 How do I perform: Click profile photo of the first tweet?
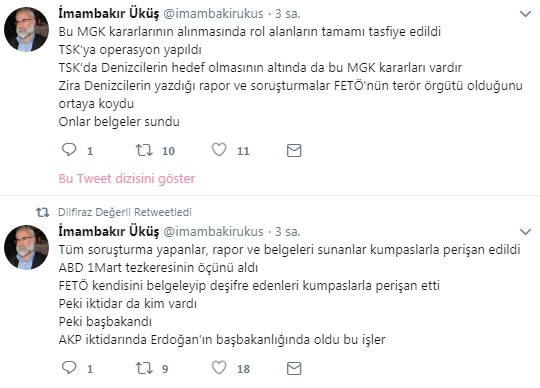26,30
